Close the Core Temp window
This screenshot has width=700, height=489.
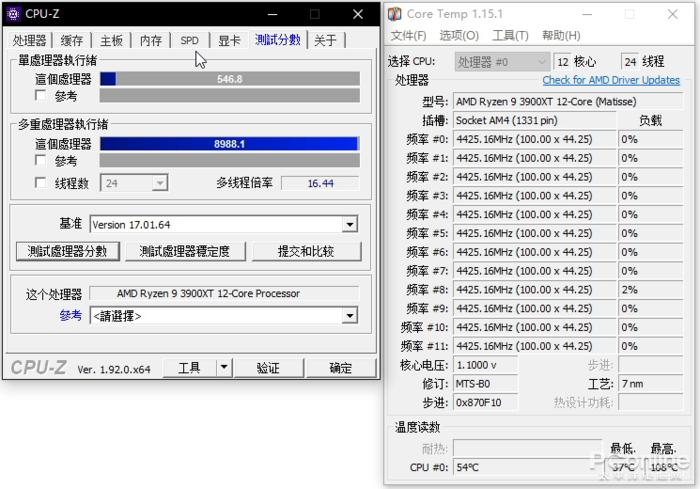click(x=672, y=14)
